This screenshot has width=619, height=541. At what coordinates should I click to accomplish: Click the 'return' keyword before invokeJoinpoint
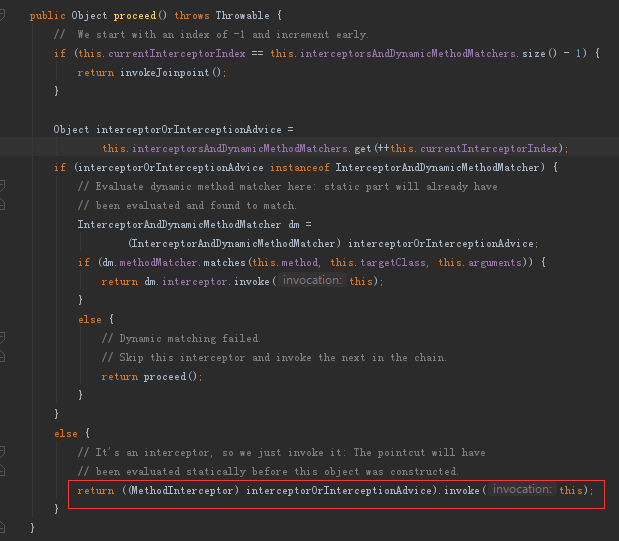pyautogui.click(x=96, y=73)
